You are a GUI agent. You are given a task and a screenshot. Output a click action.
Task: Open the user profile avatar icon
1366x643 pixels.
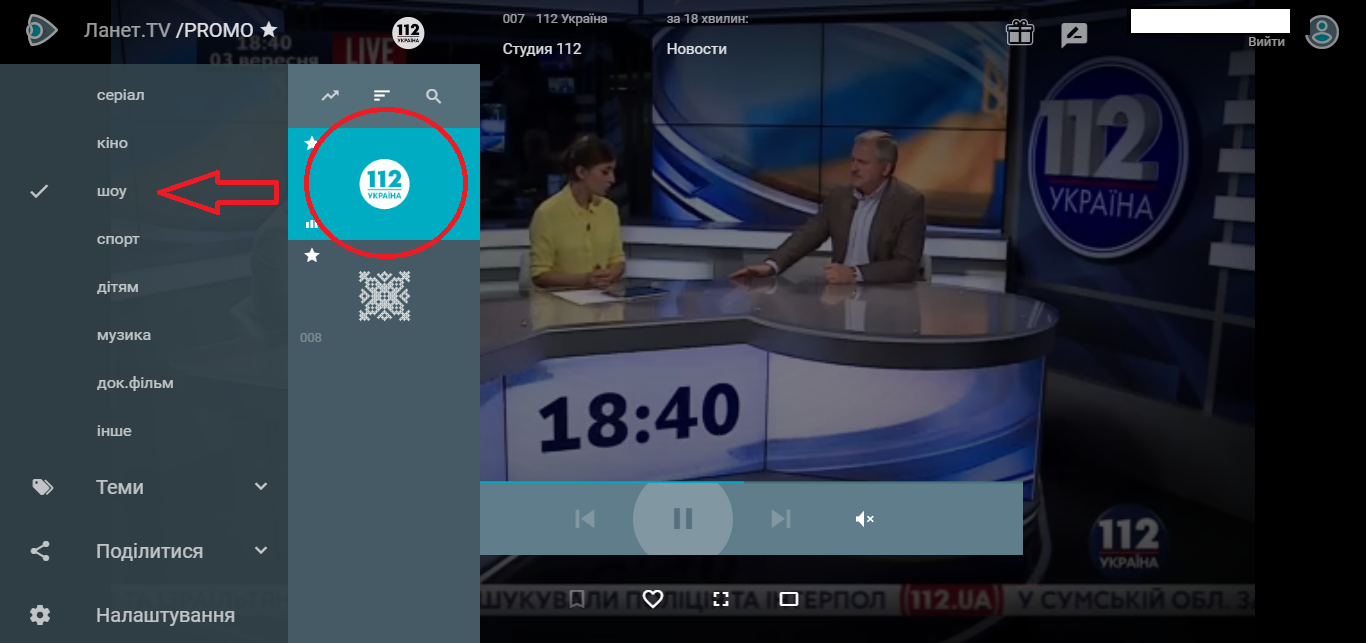point(1322,31)
